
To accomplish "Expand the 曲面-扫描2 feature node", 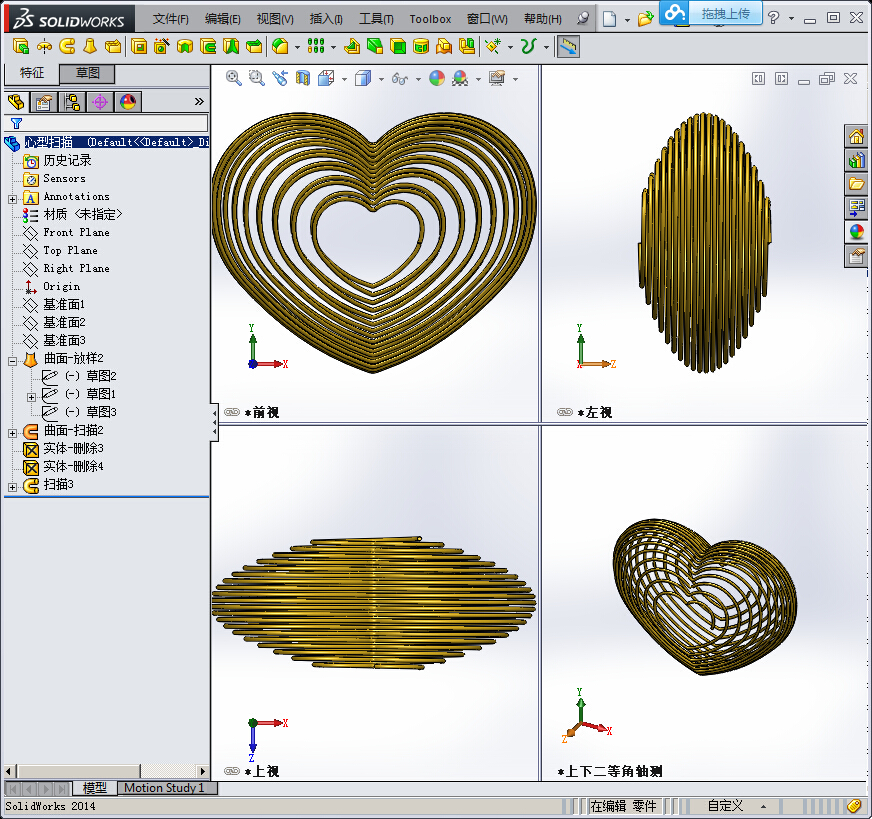I will [12, 433].
